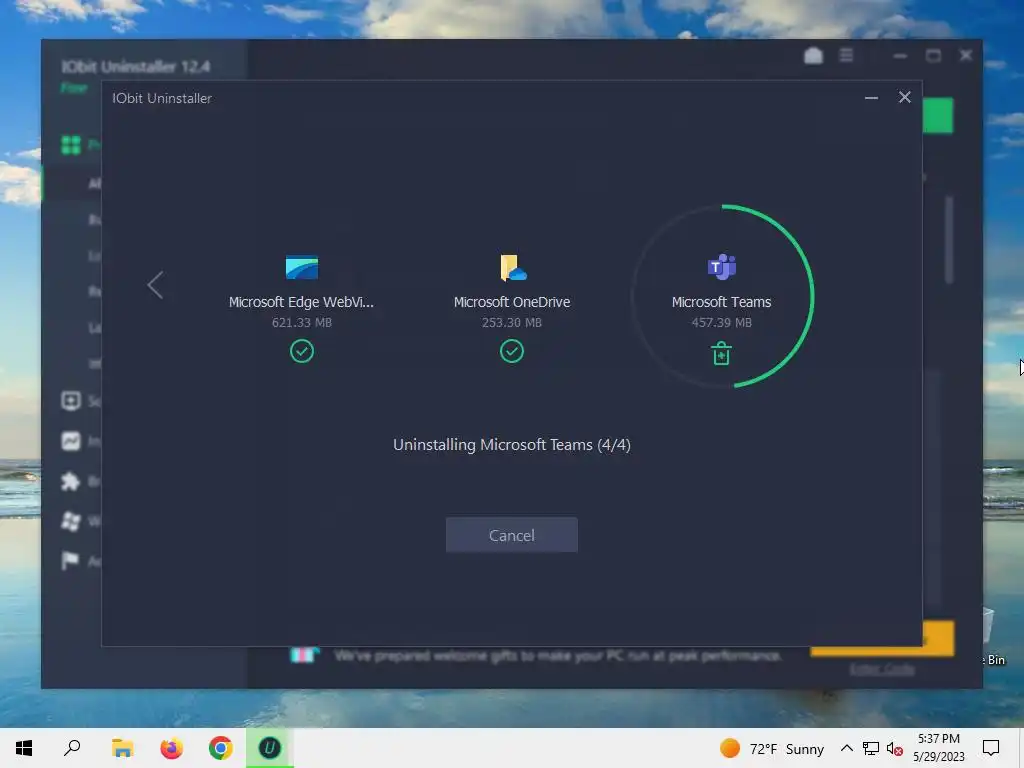This screenshot has width=1024, height=768.
Task: Click the 457.39 MB size text
Action: tap(721, 323)
